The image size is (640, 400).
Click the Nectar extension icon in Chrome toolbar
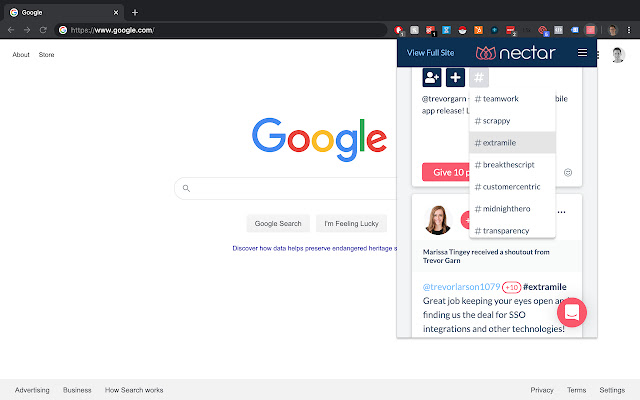(590, 30)
